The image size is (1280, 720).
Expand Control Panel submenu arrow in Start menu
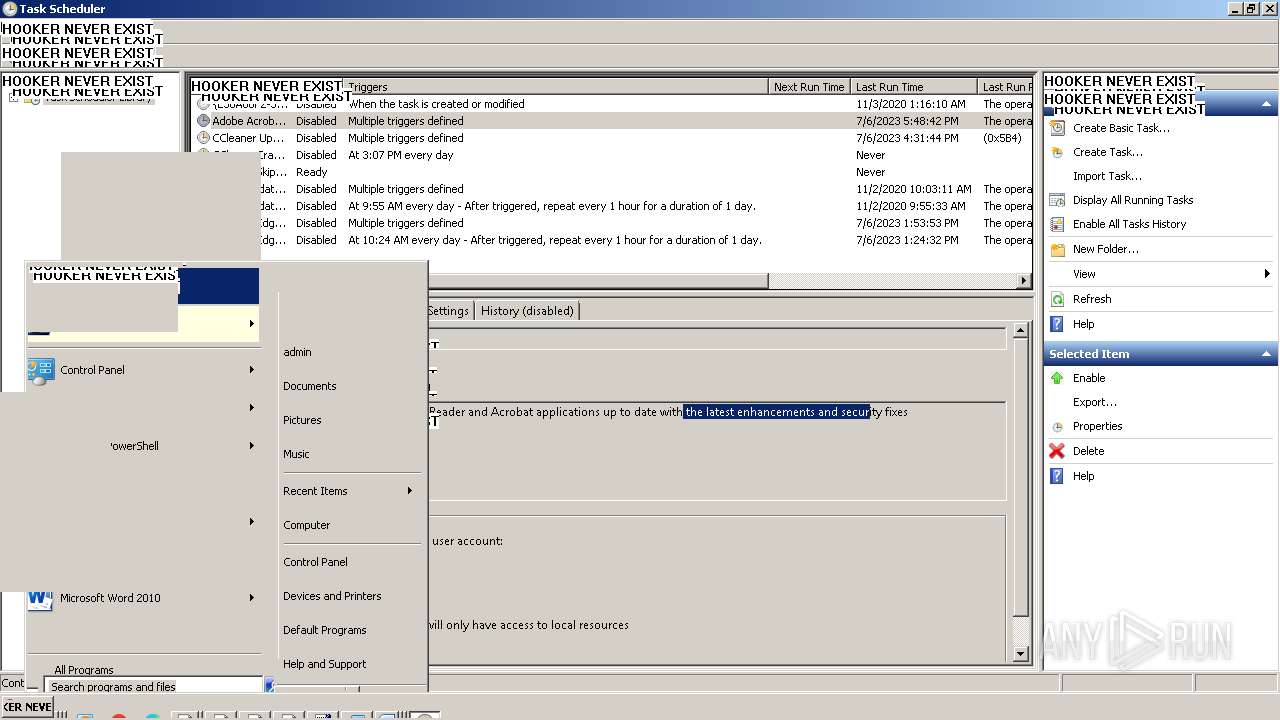[x=252, y=370]
